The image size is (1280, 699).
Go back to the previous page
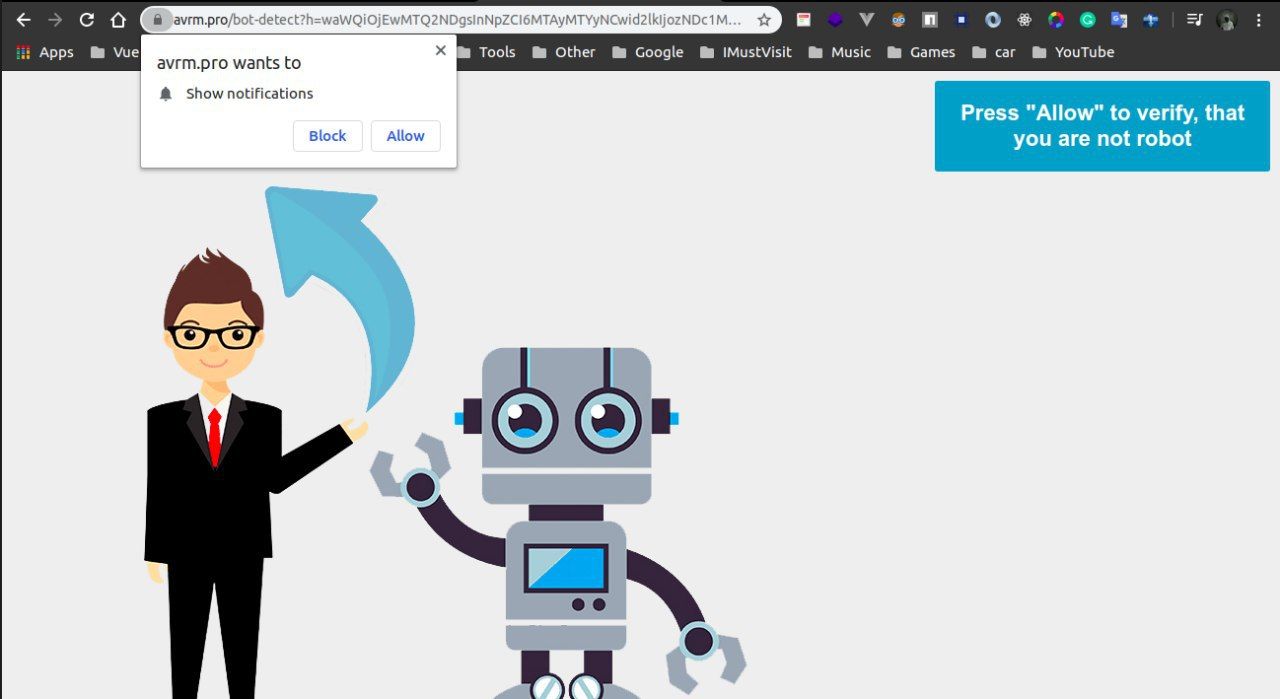click(x=23, y=19)
